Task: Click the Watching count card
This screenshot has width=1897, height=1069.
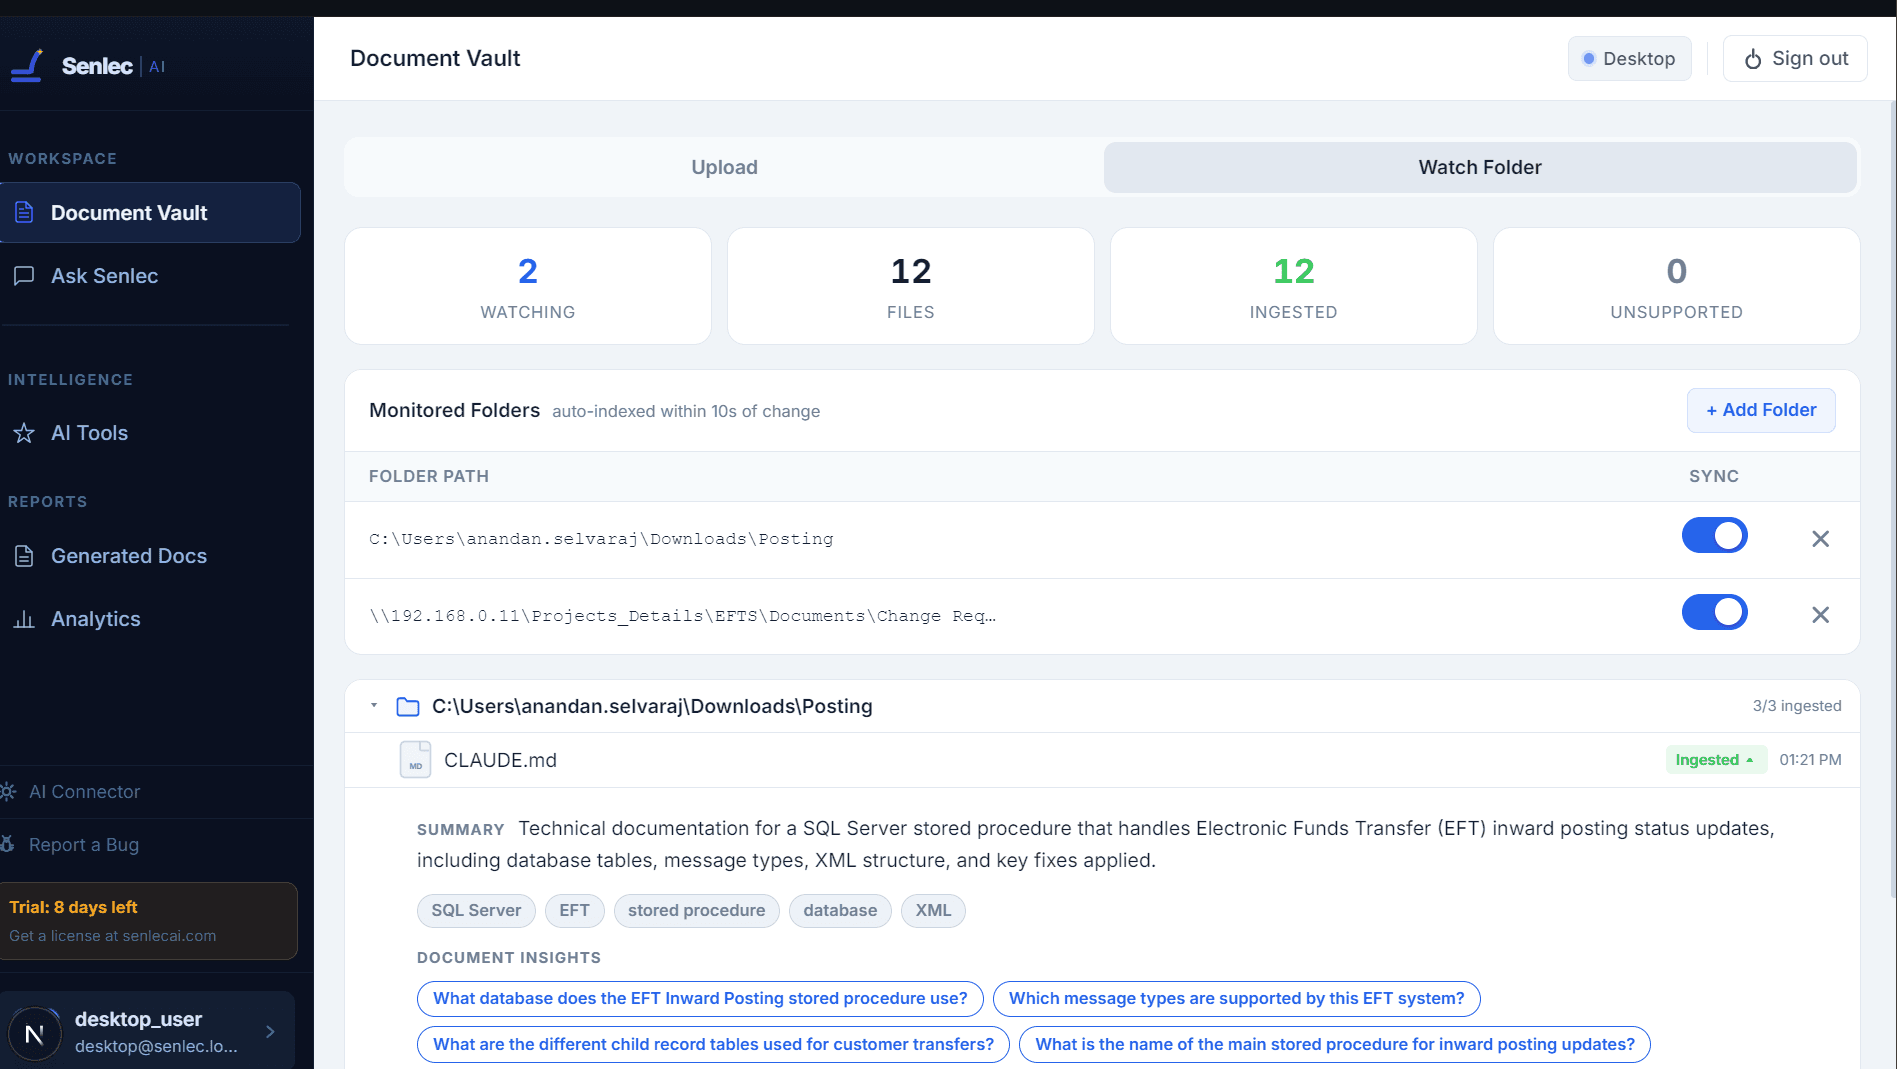Action: coord(528,286)
